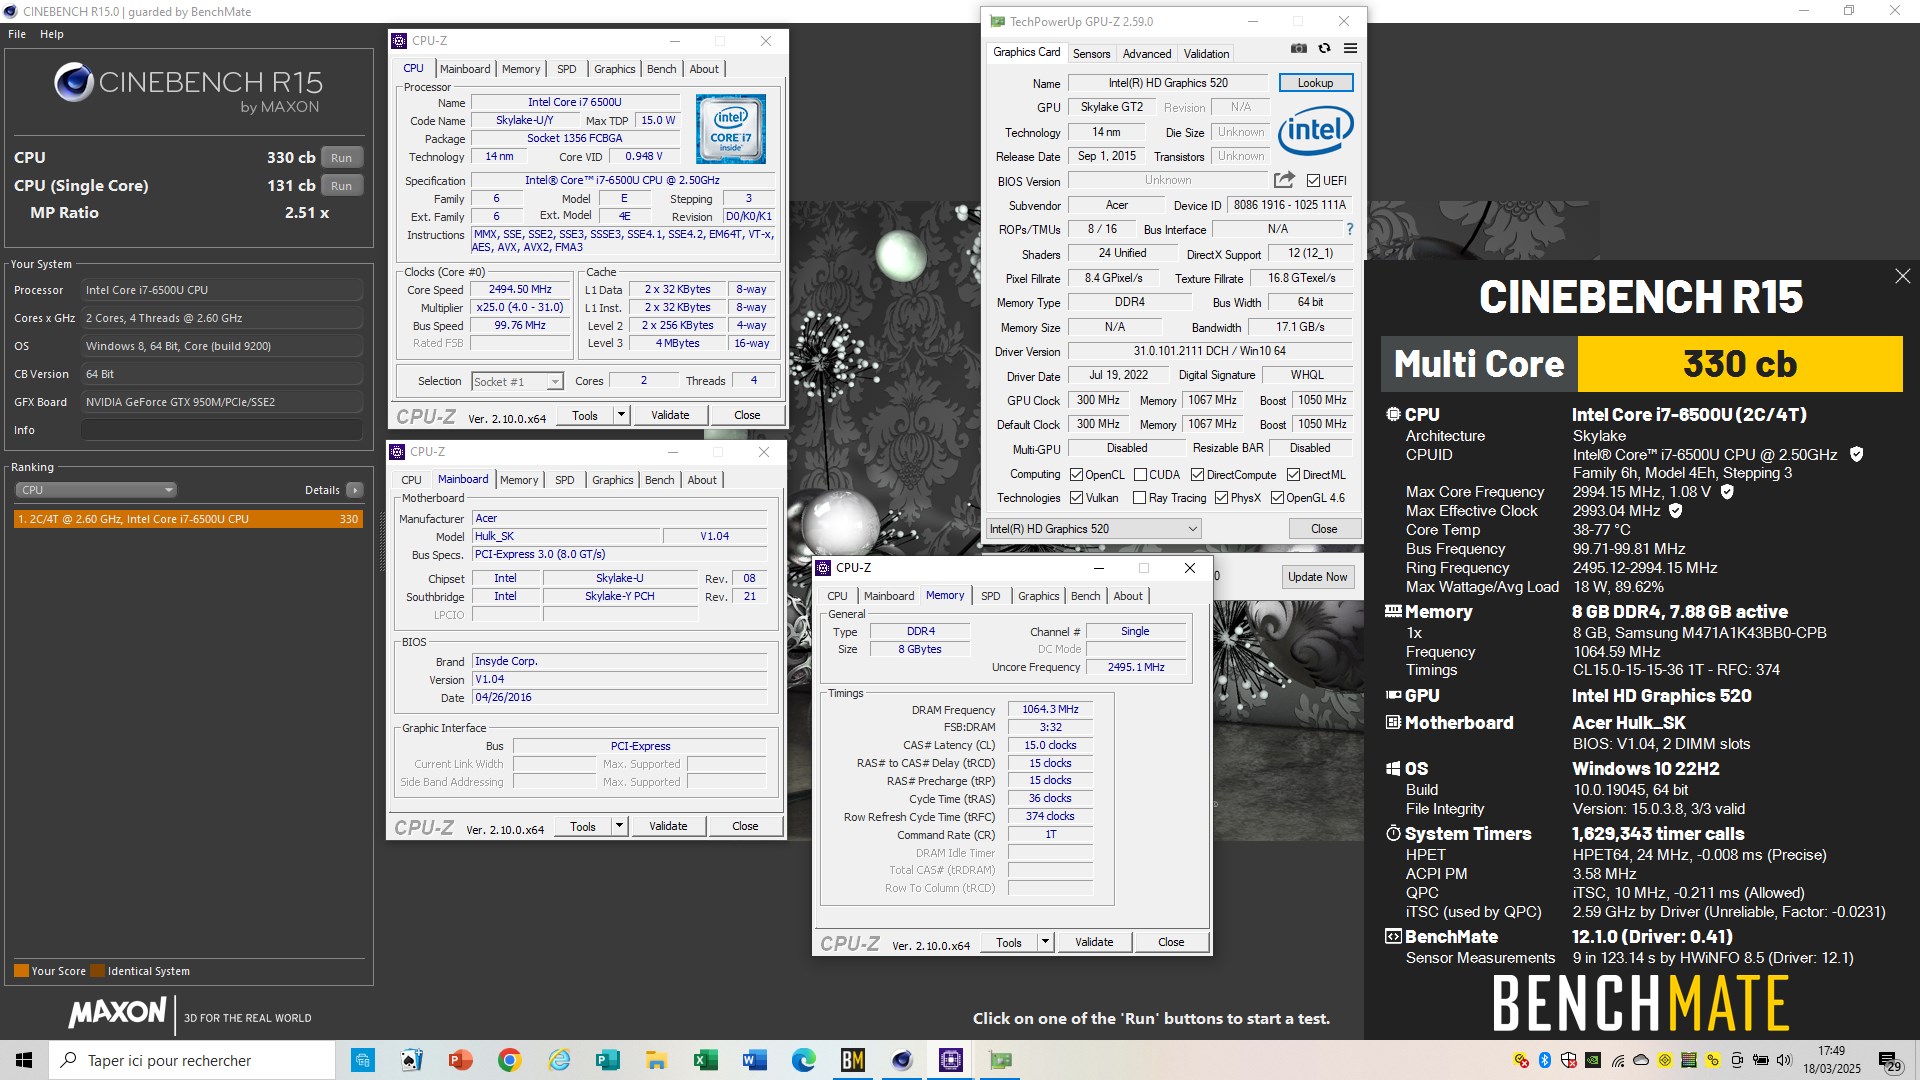This screenshot has width=1920, height=1080.
Task: Open the Cinebench Help menu
Action: pos(52,34)
